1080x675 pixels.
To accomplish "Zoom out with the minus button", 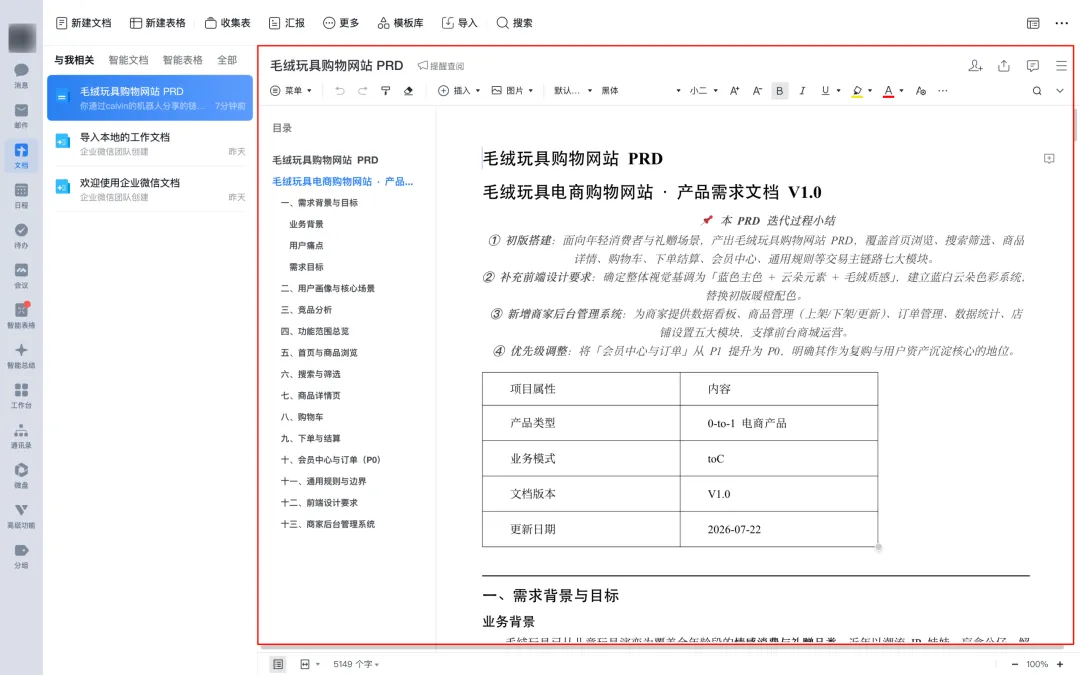I will tap(1015, 664).
